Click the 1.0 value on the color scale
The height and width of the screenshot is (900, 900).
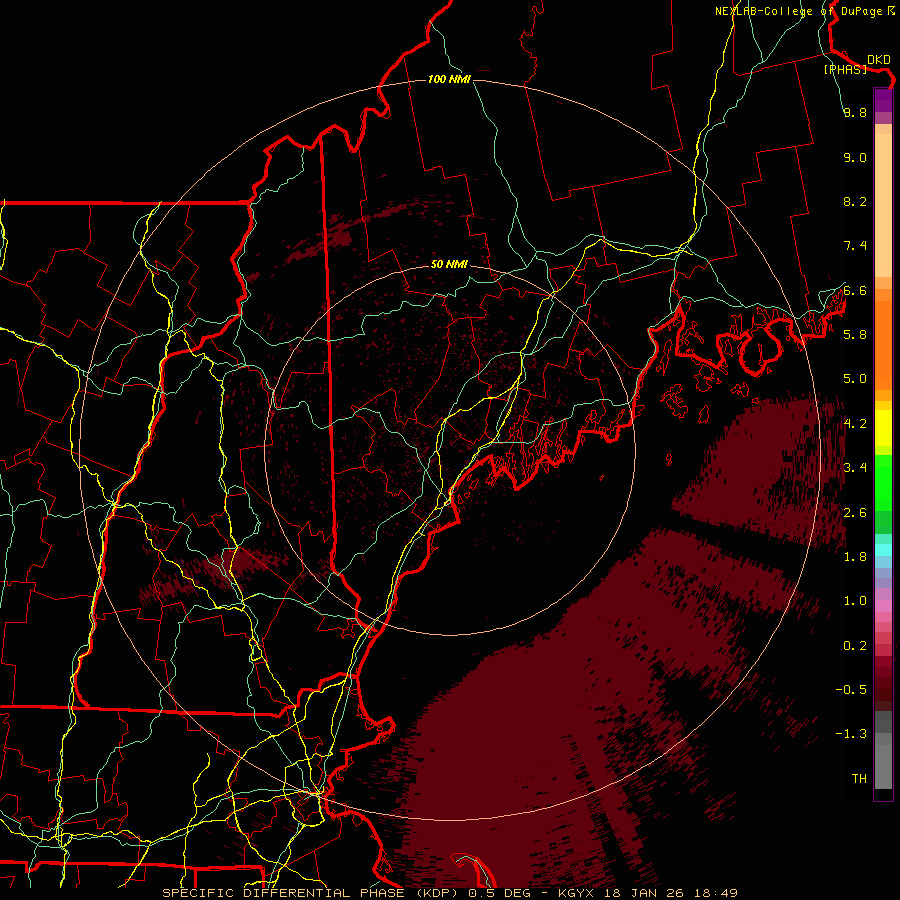click(x=855, y=600)
